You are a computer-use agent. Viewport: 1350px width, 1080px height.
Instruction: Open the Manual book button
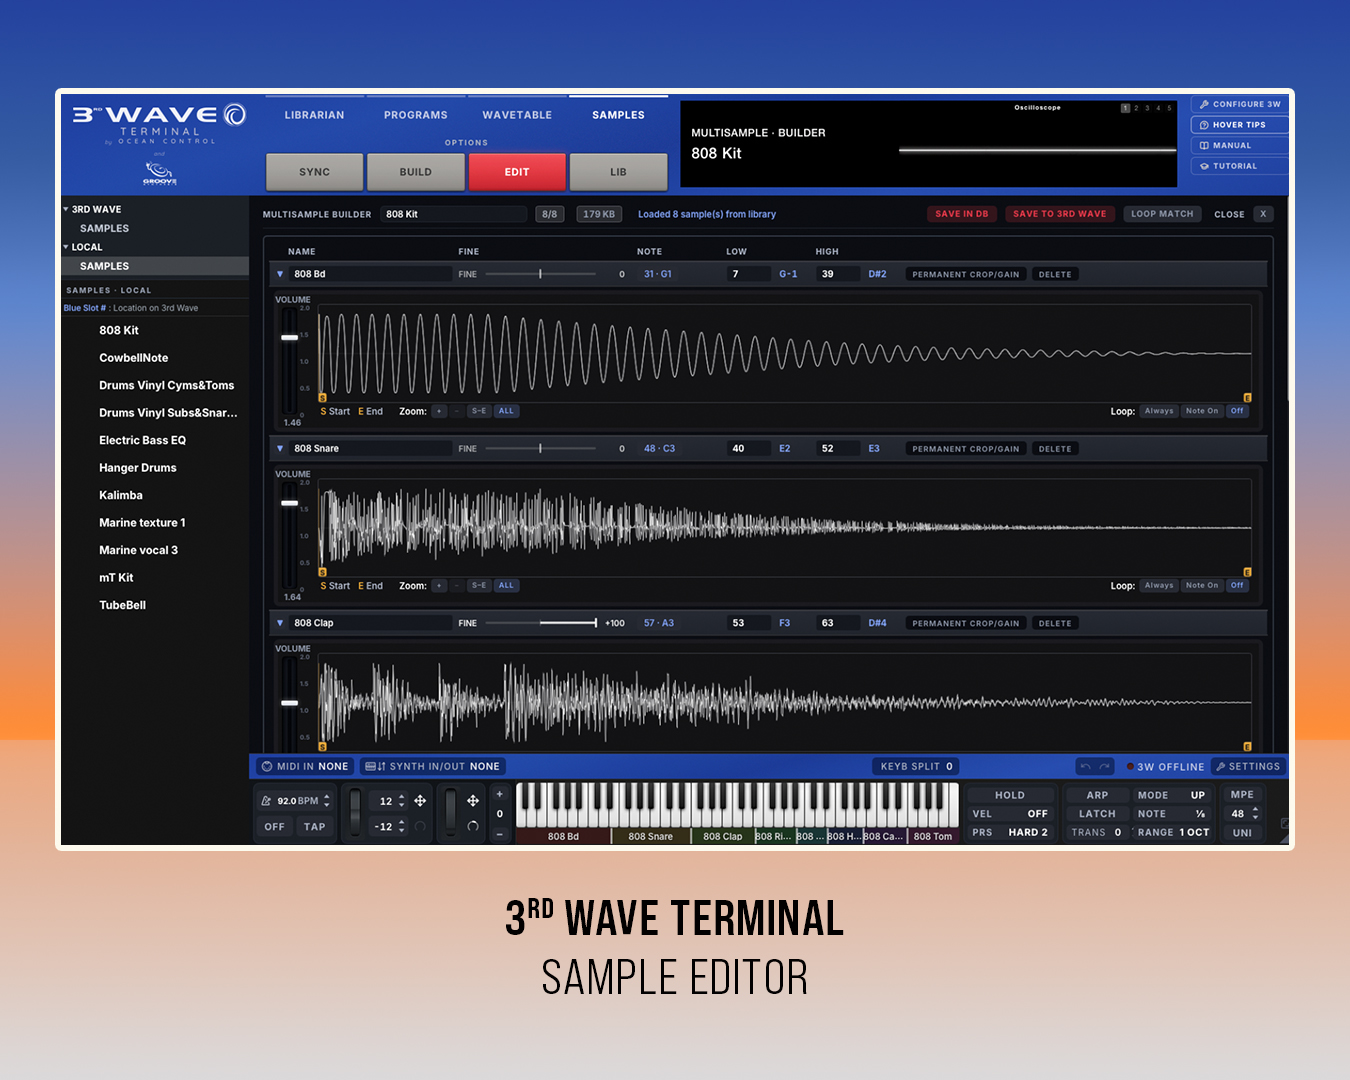pos(1239,146)
